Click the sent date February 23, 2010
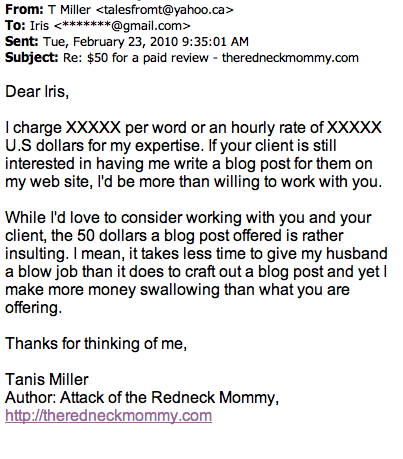This screenshot has width=403, height=459. pyautogui.click(x=111, y=42)
